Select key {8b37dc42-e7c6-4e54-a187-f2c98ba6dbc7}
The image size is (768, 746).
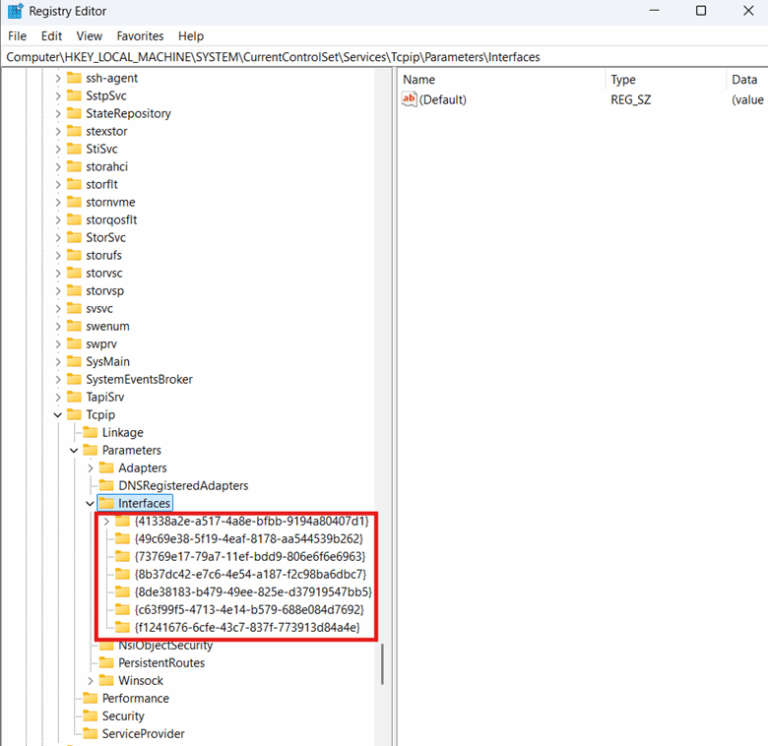pos(250,574)
